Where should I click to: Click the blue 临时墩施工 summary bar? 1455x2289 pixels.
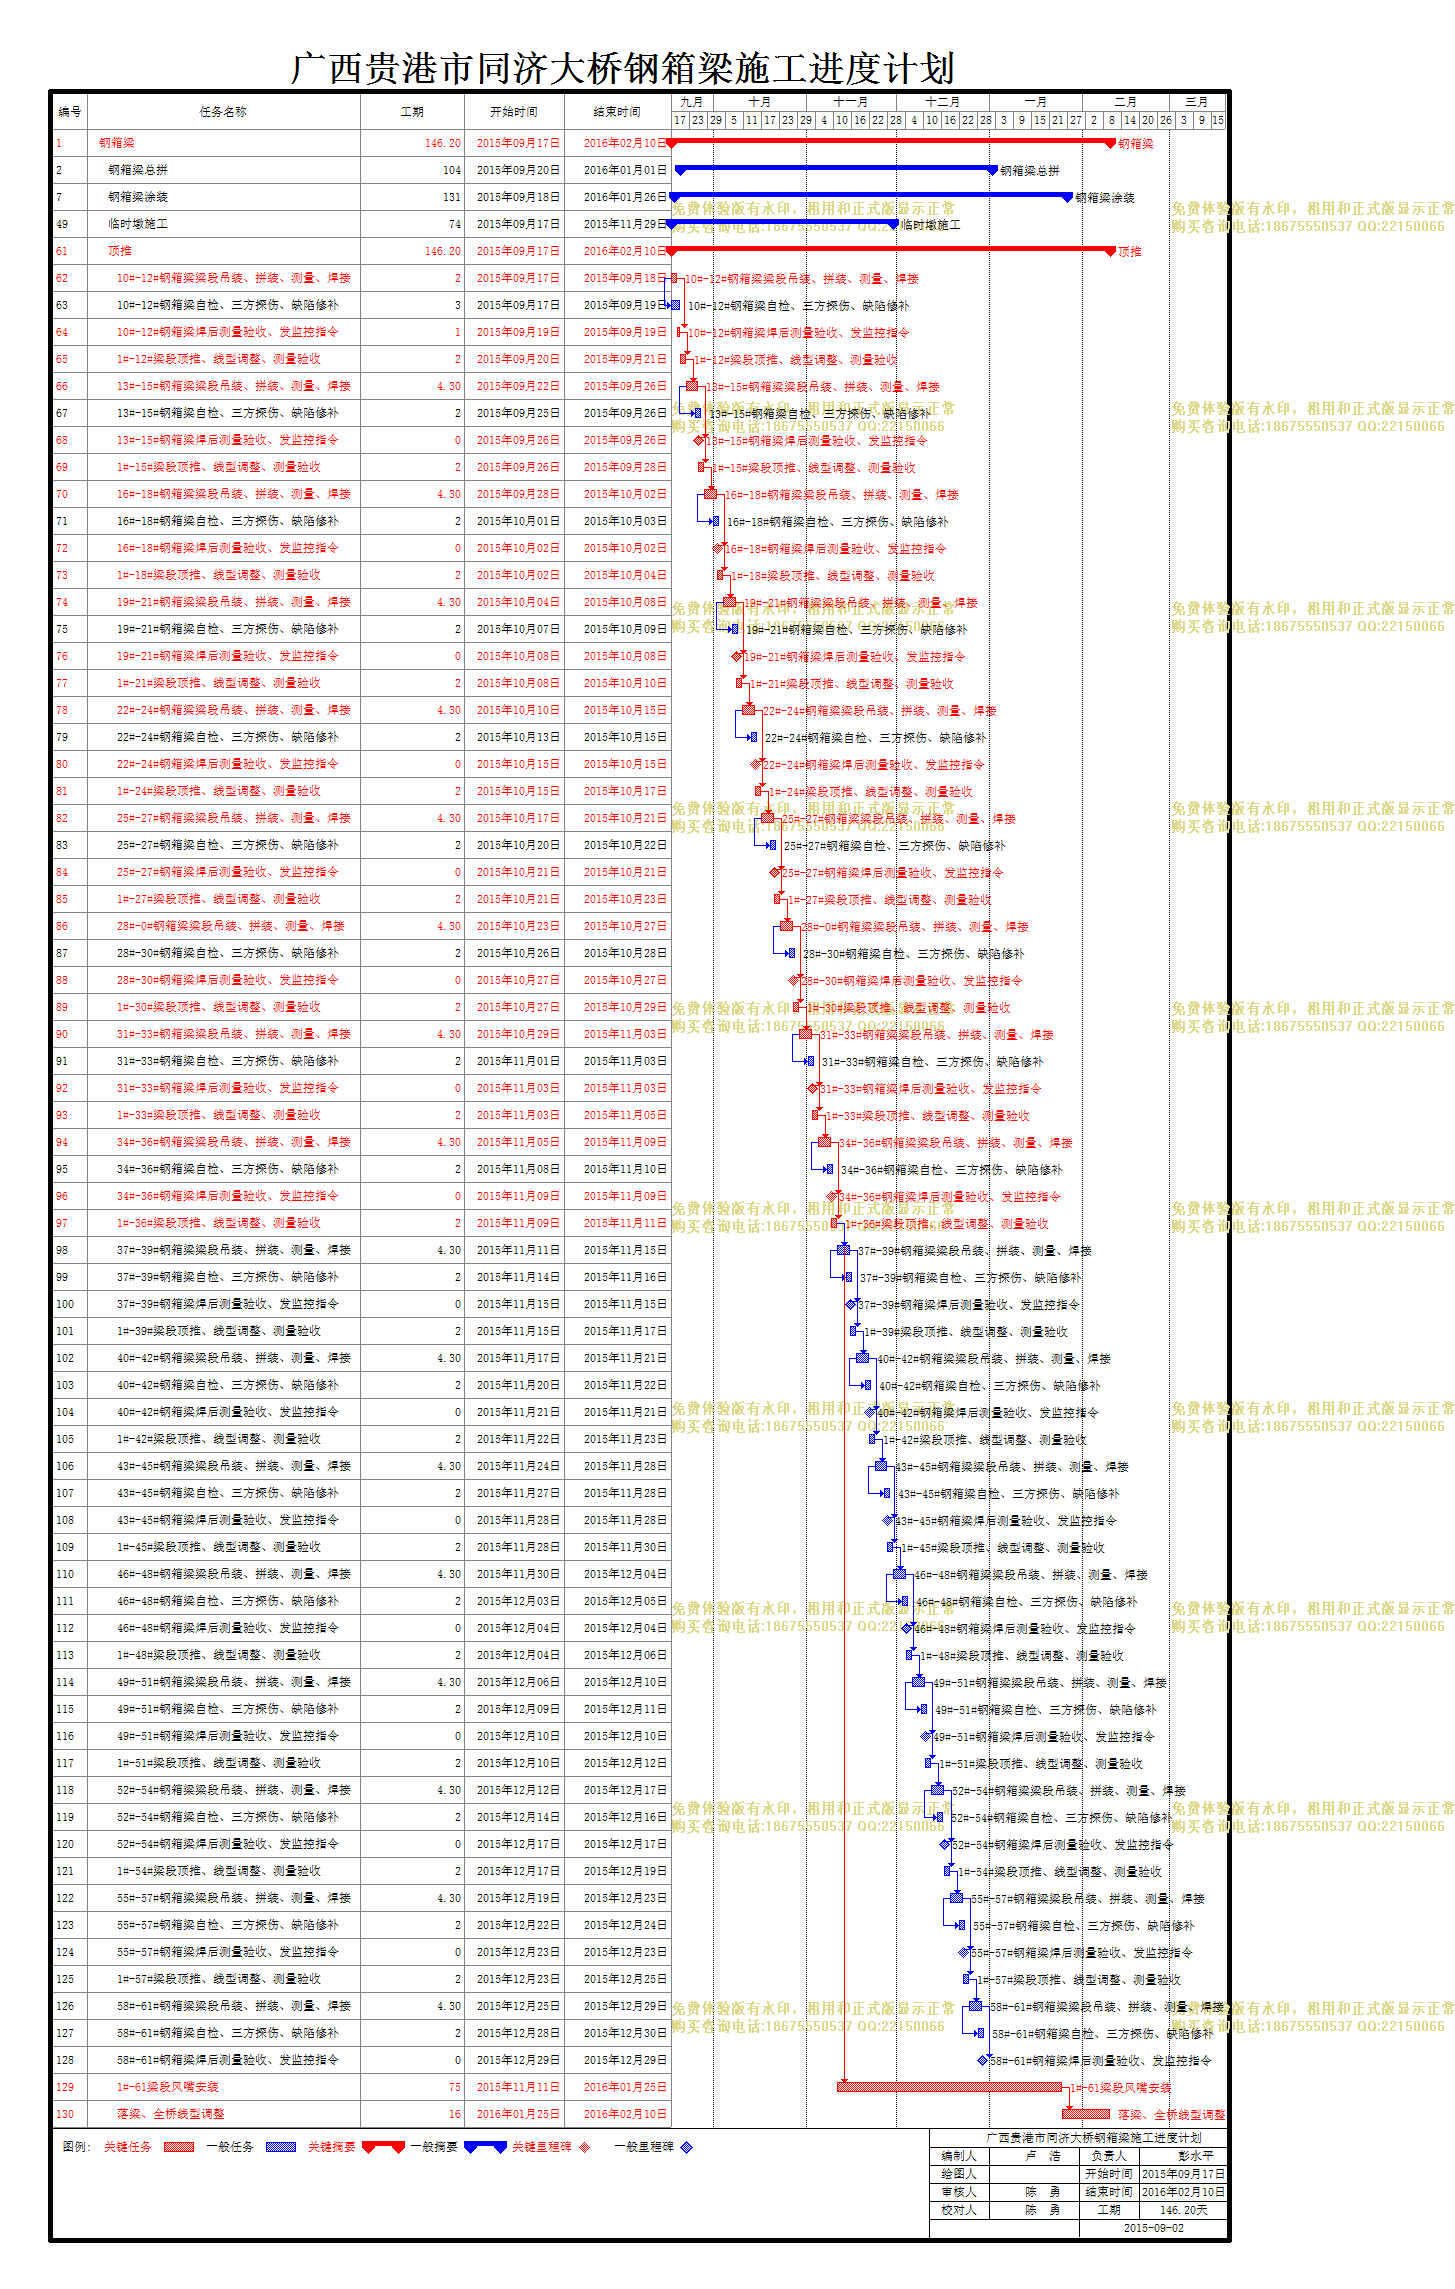(784, 223)
